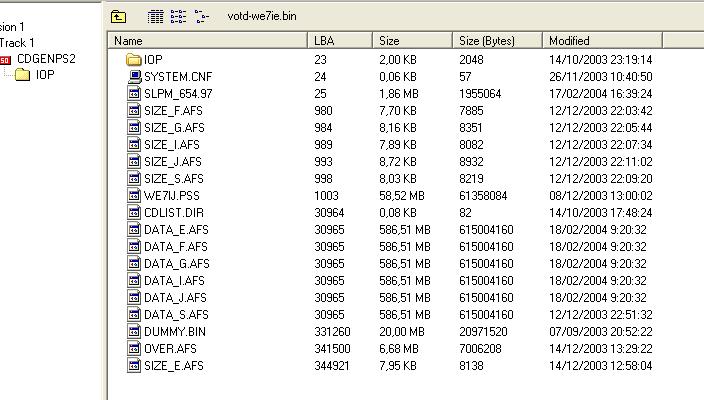Click LBA value 341500
The height and width of the screenshot is (400, 704).
[x=332, y=348]
